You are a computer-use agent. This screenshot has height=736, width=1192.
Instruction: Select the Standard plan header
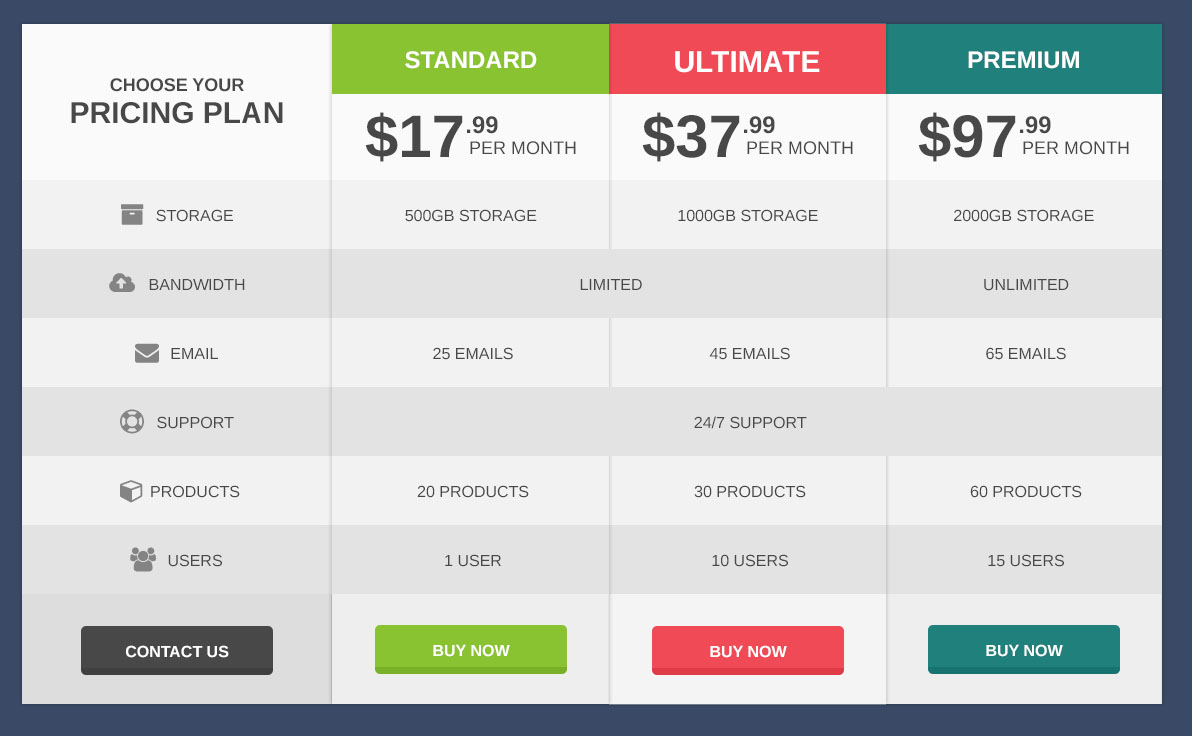[x=471, y=60]
